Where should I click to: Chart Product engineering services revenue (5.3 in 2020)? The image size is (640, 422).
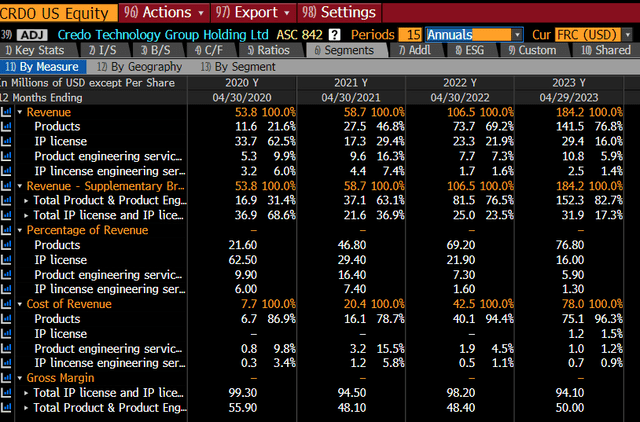[x=6, y=156]
